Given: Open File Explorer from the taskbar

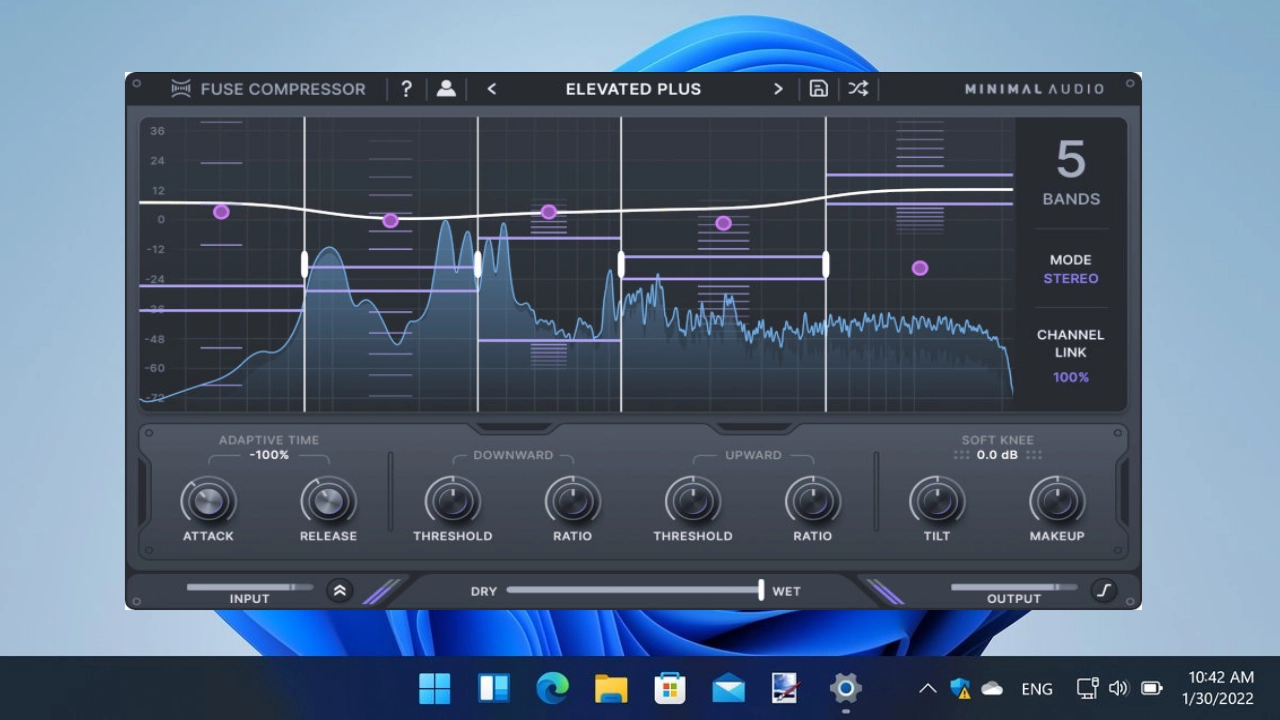Looking at the screenshot, I should coord(611,688).
